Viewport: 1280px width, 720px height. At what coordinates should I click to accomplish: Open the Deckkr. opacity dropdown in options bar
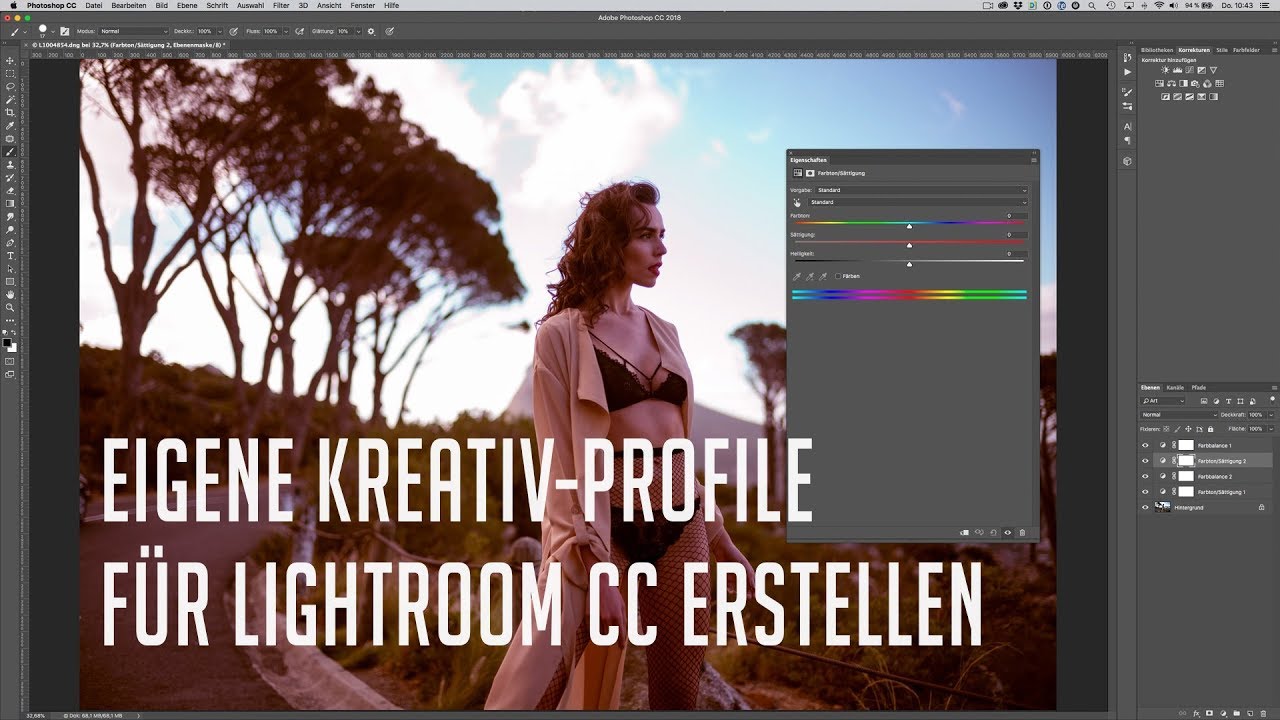[220, 31]
